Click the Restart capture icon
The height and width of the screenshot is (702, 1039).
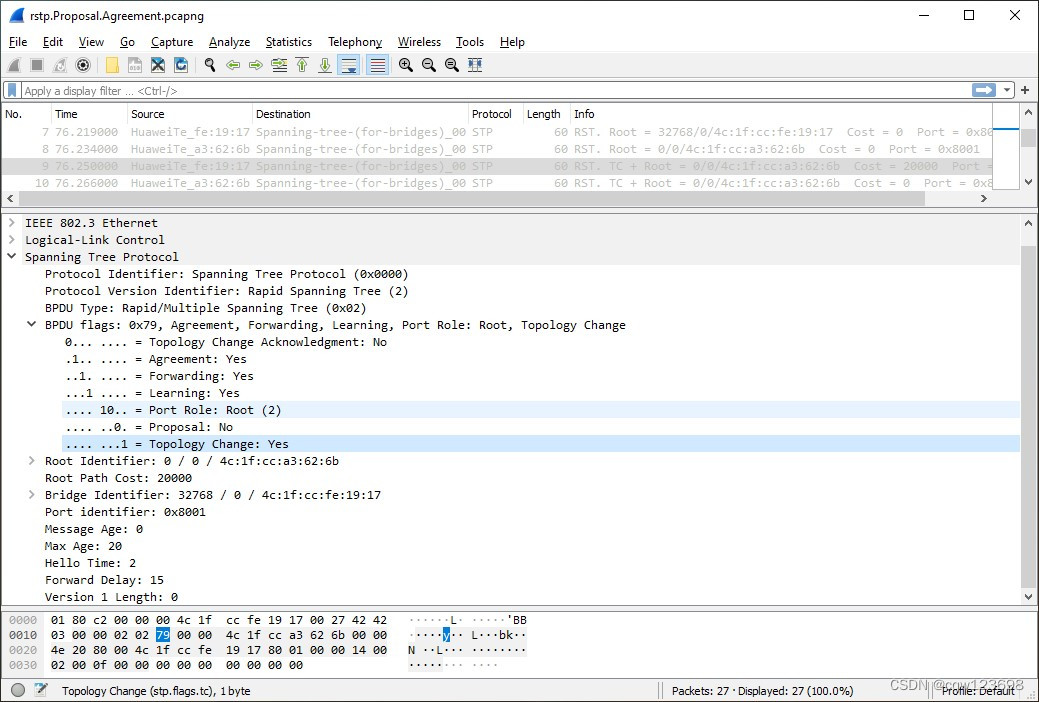pyautogui.click(x=60, y=65)
